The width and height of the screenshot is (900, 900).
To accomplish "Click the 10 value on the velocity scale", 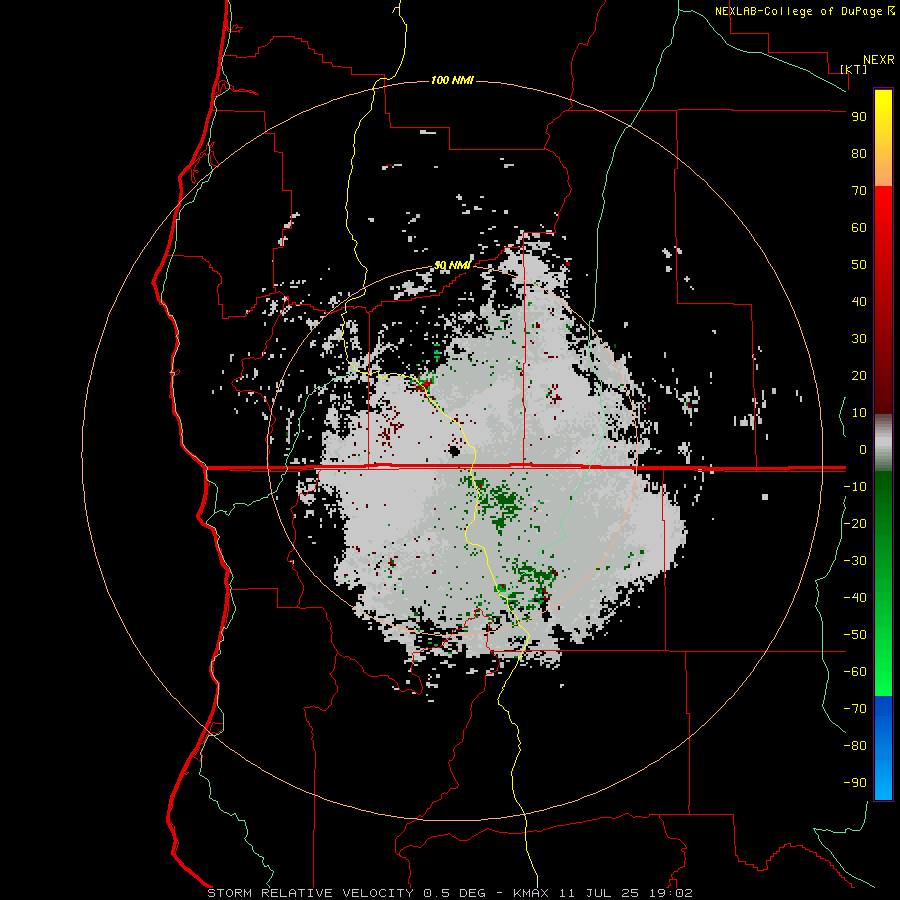I will tap(859, 413).
